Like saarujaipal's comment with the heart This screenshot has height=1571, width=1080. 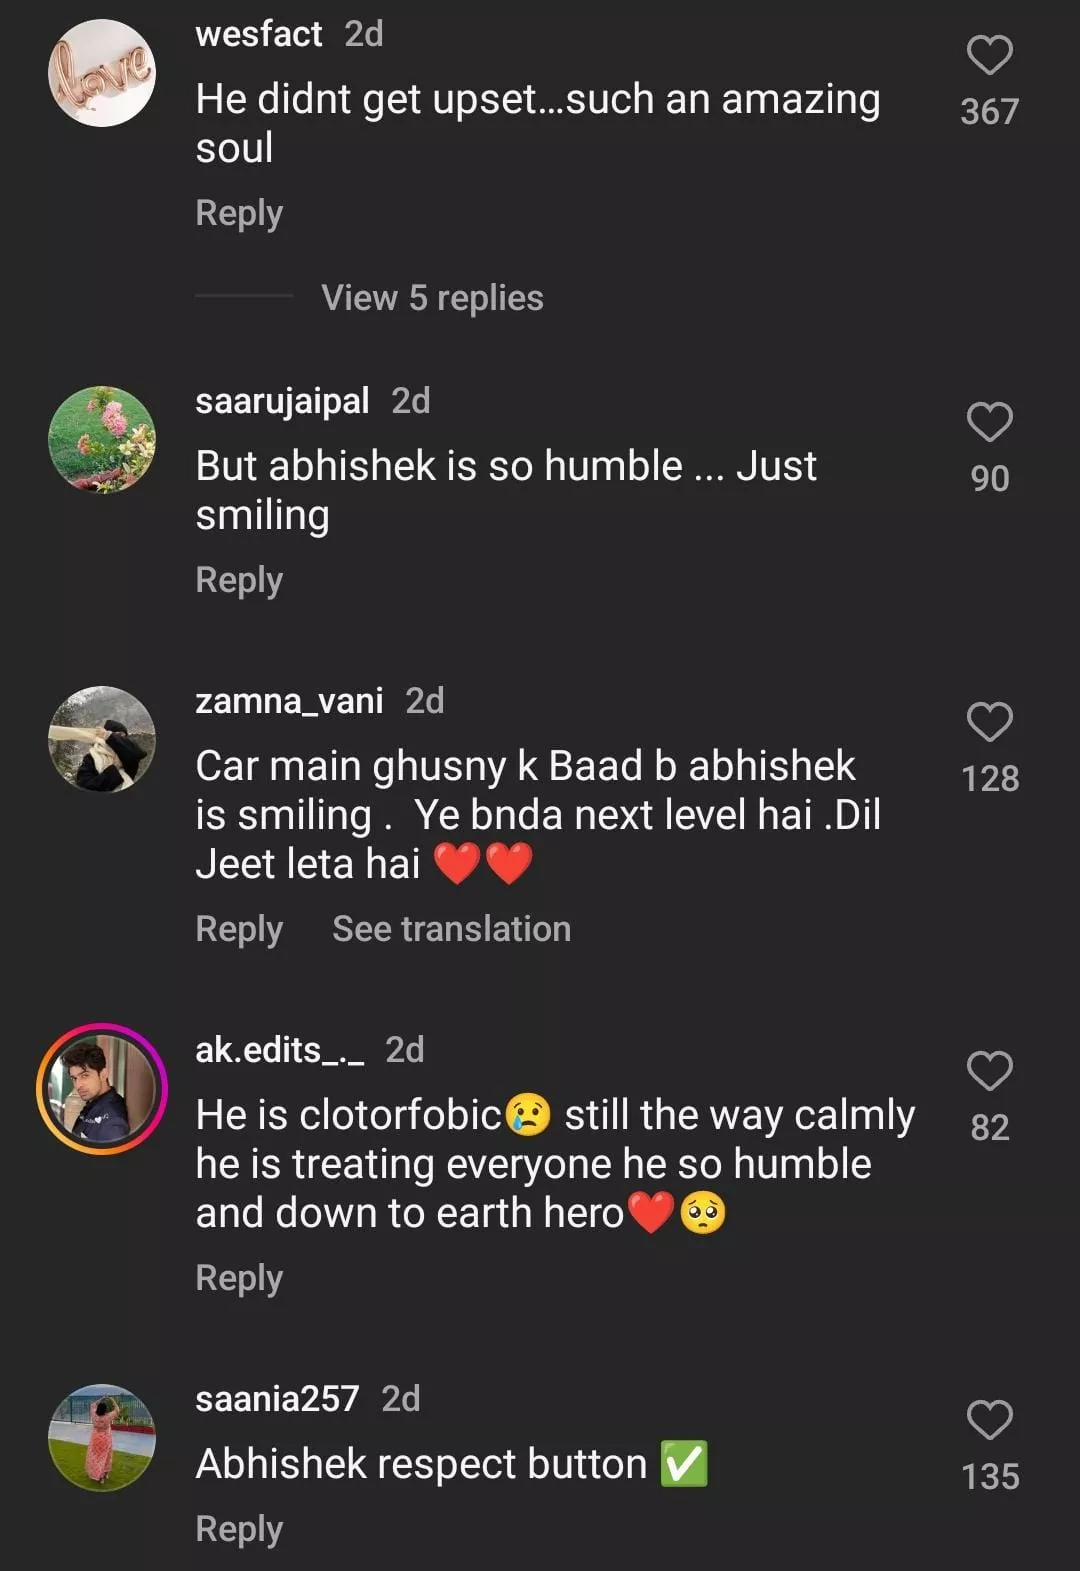tap(989, 422)
